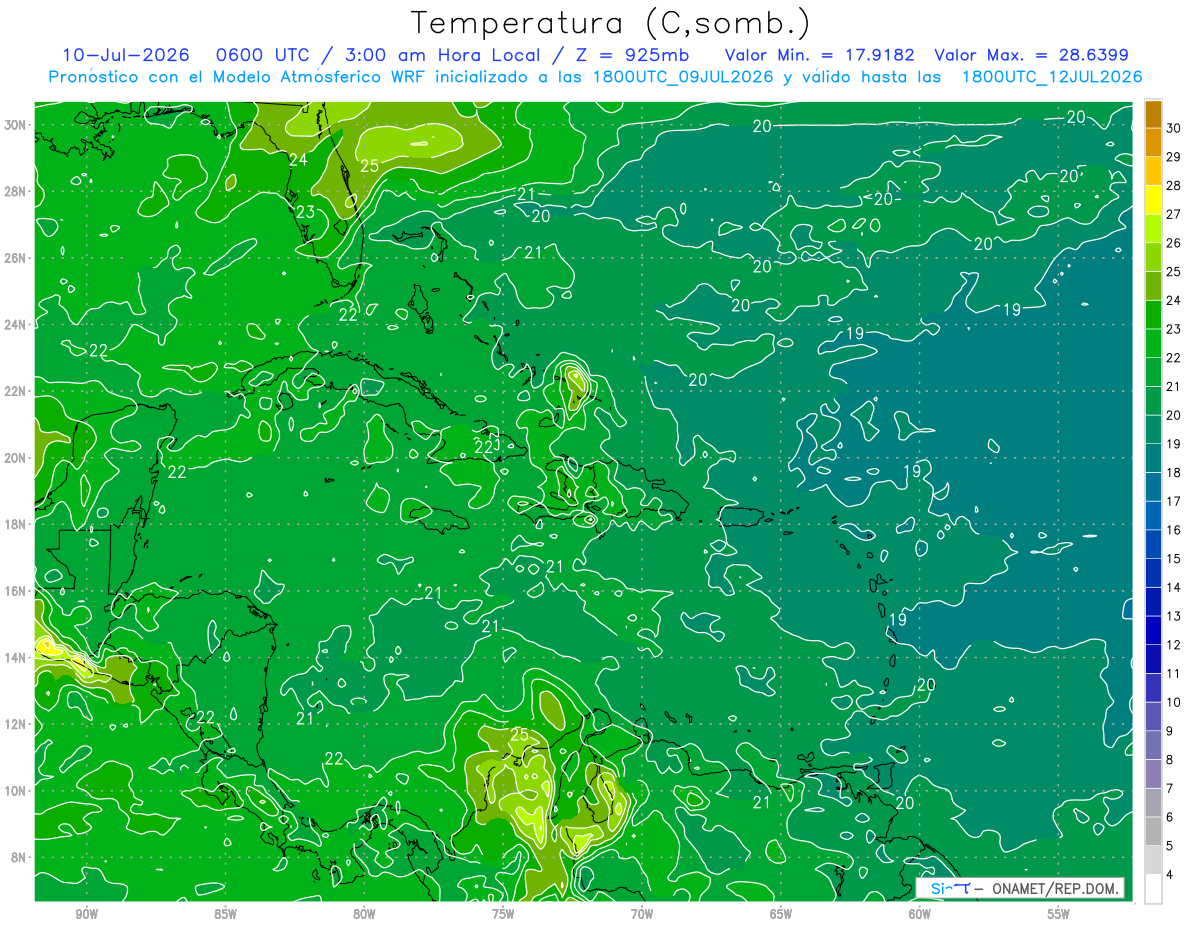The width and height of the screenshot is (1200, 927).
Task: Click the "25" contour label east of Florida
Action: [370, 166]
